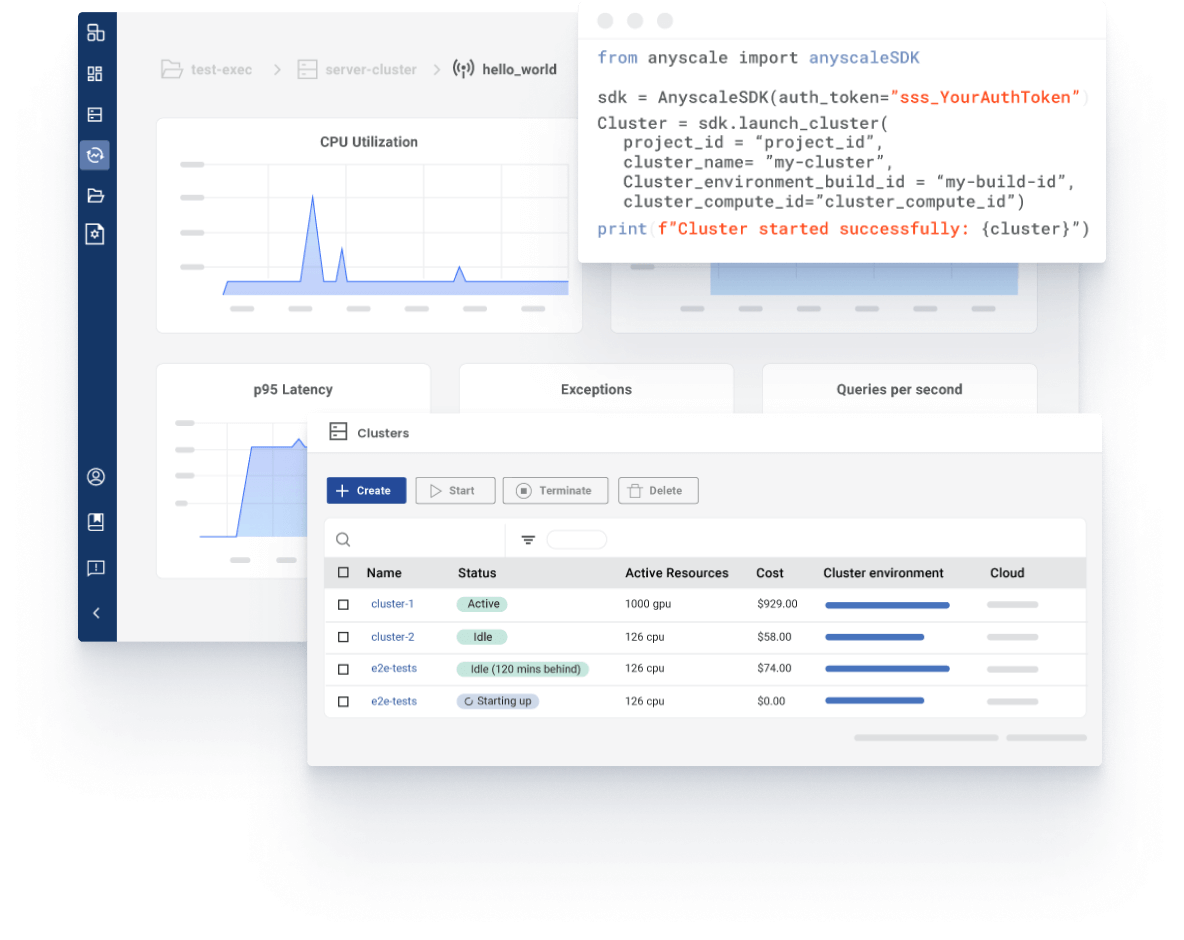1184x940 pixels.
Task: Click the Start button
Action: pos(455,490)
